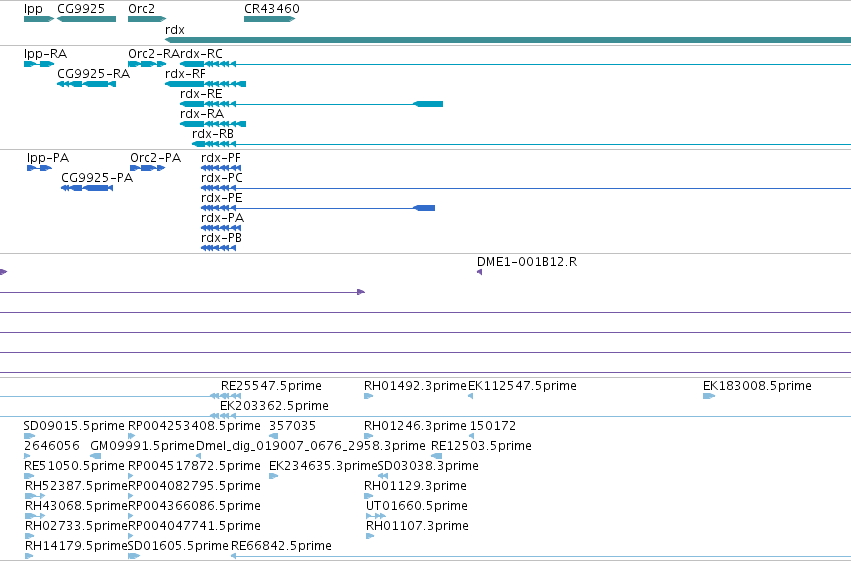Select the UT01660.5prime arrows
851x561 pixels.
pos(376,516)
